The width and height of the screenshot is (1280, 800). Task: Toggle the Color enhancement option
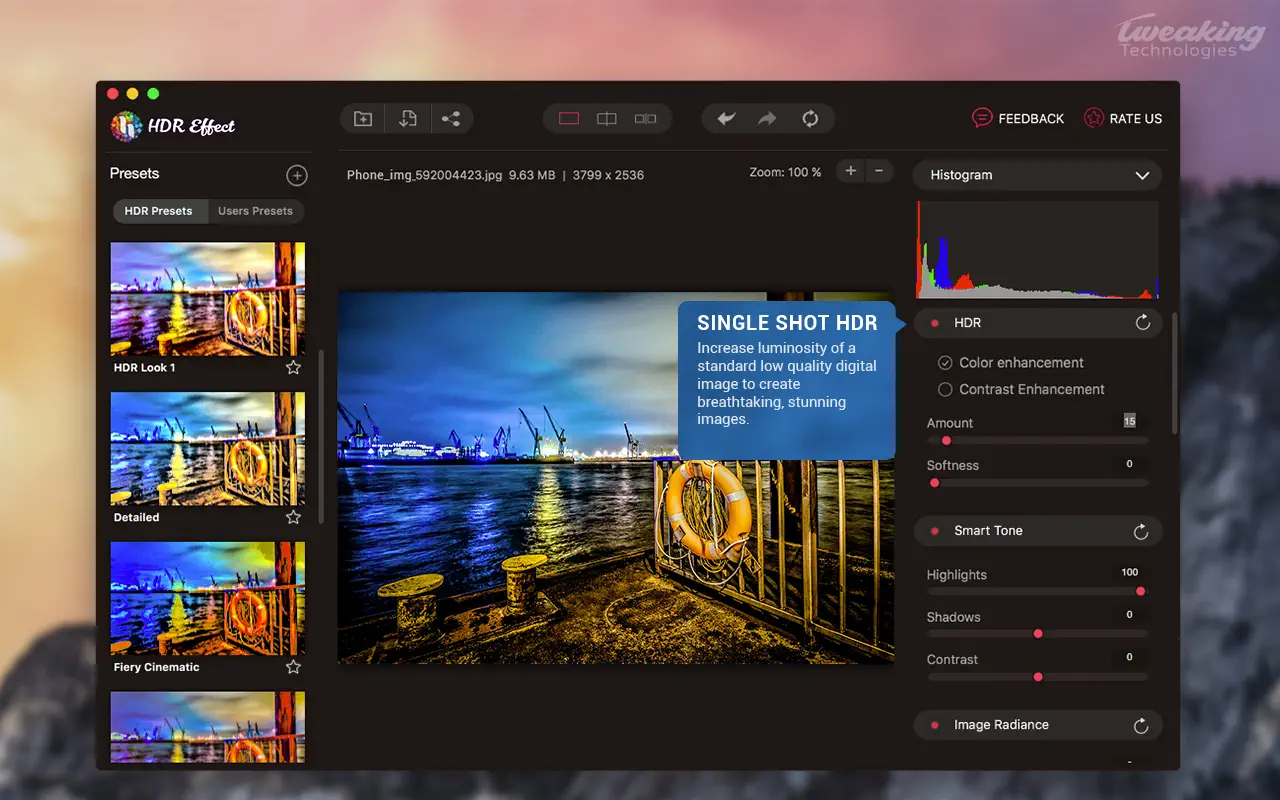(x=945, y=363)
